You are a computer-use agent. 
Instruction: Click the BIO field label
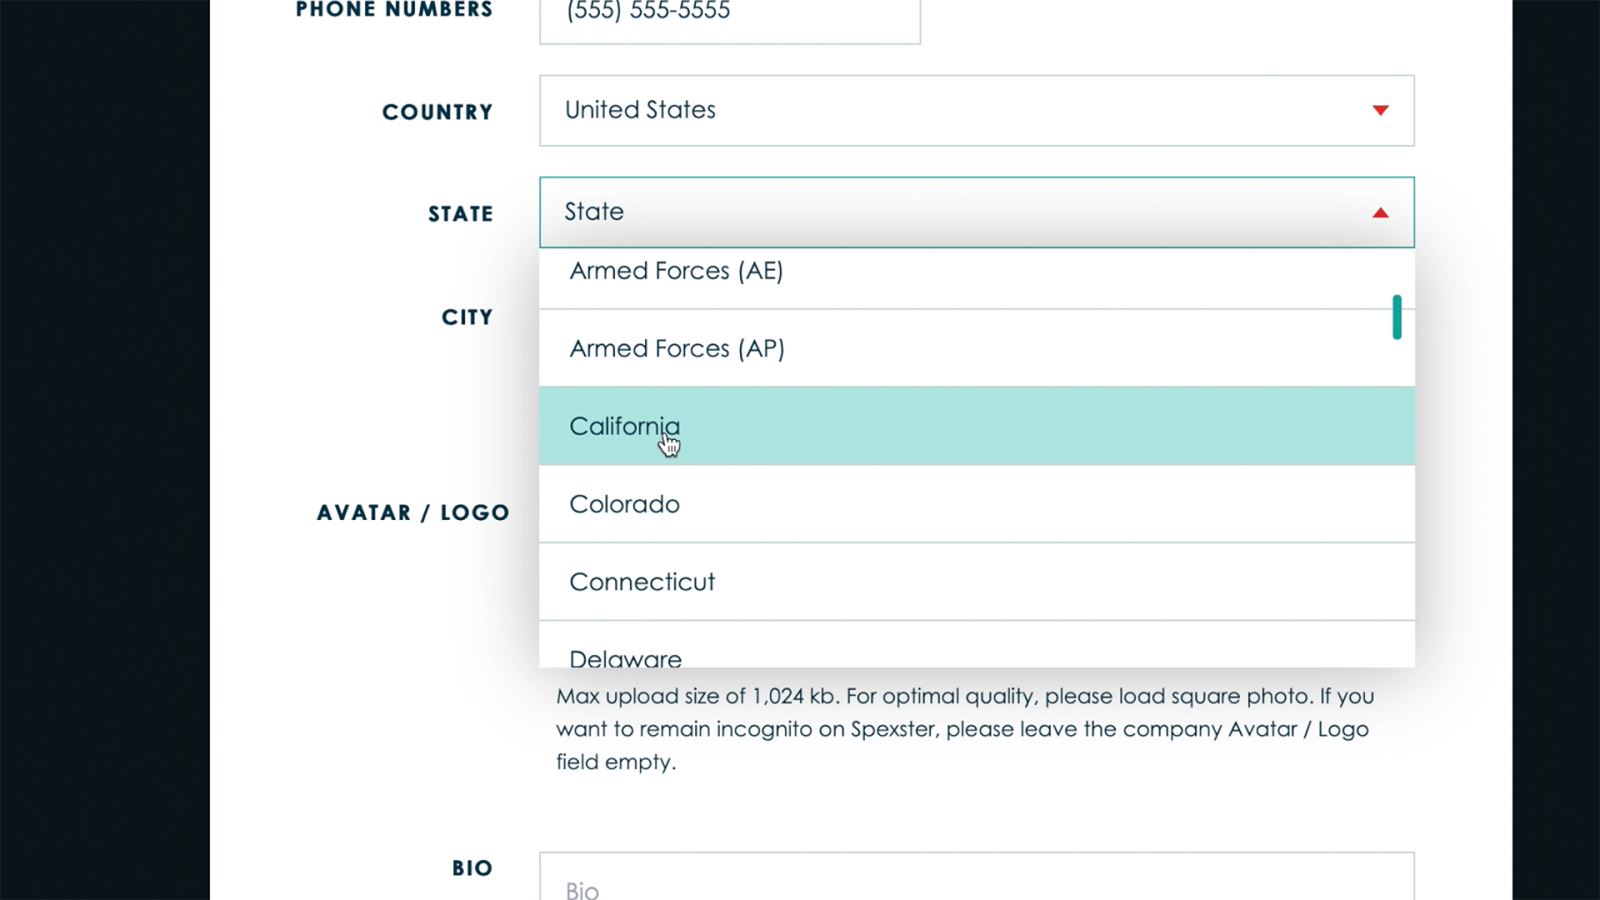[472, 868]
